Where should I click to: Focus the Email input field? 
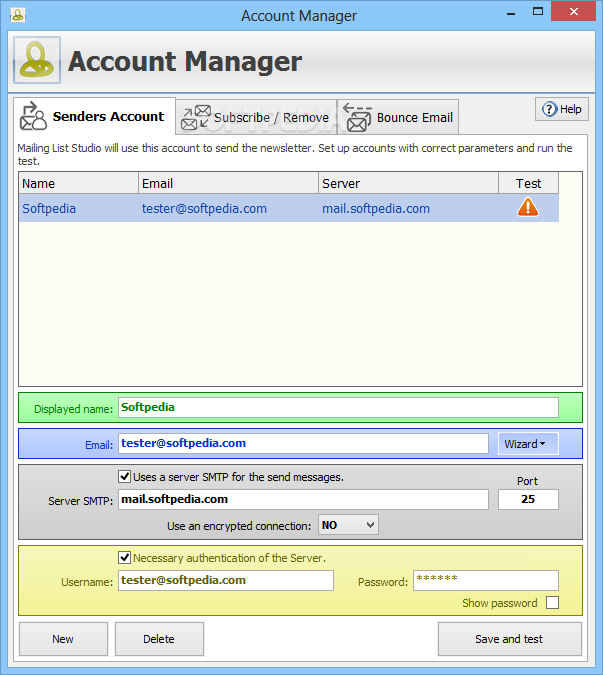[303, 443]
